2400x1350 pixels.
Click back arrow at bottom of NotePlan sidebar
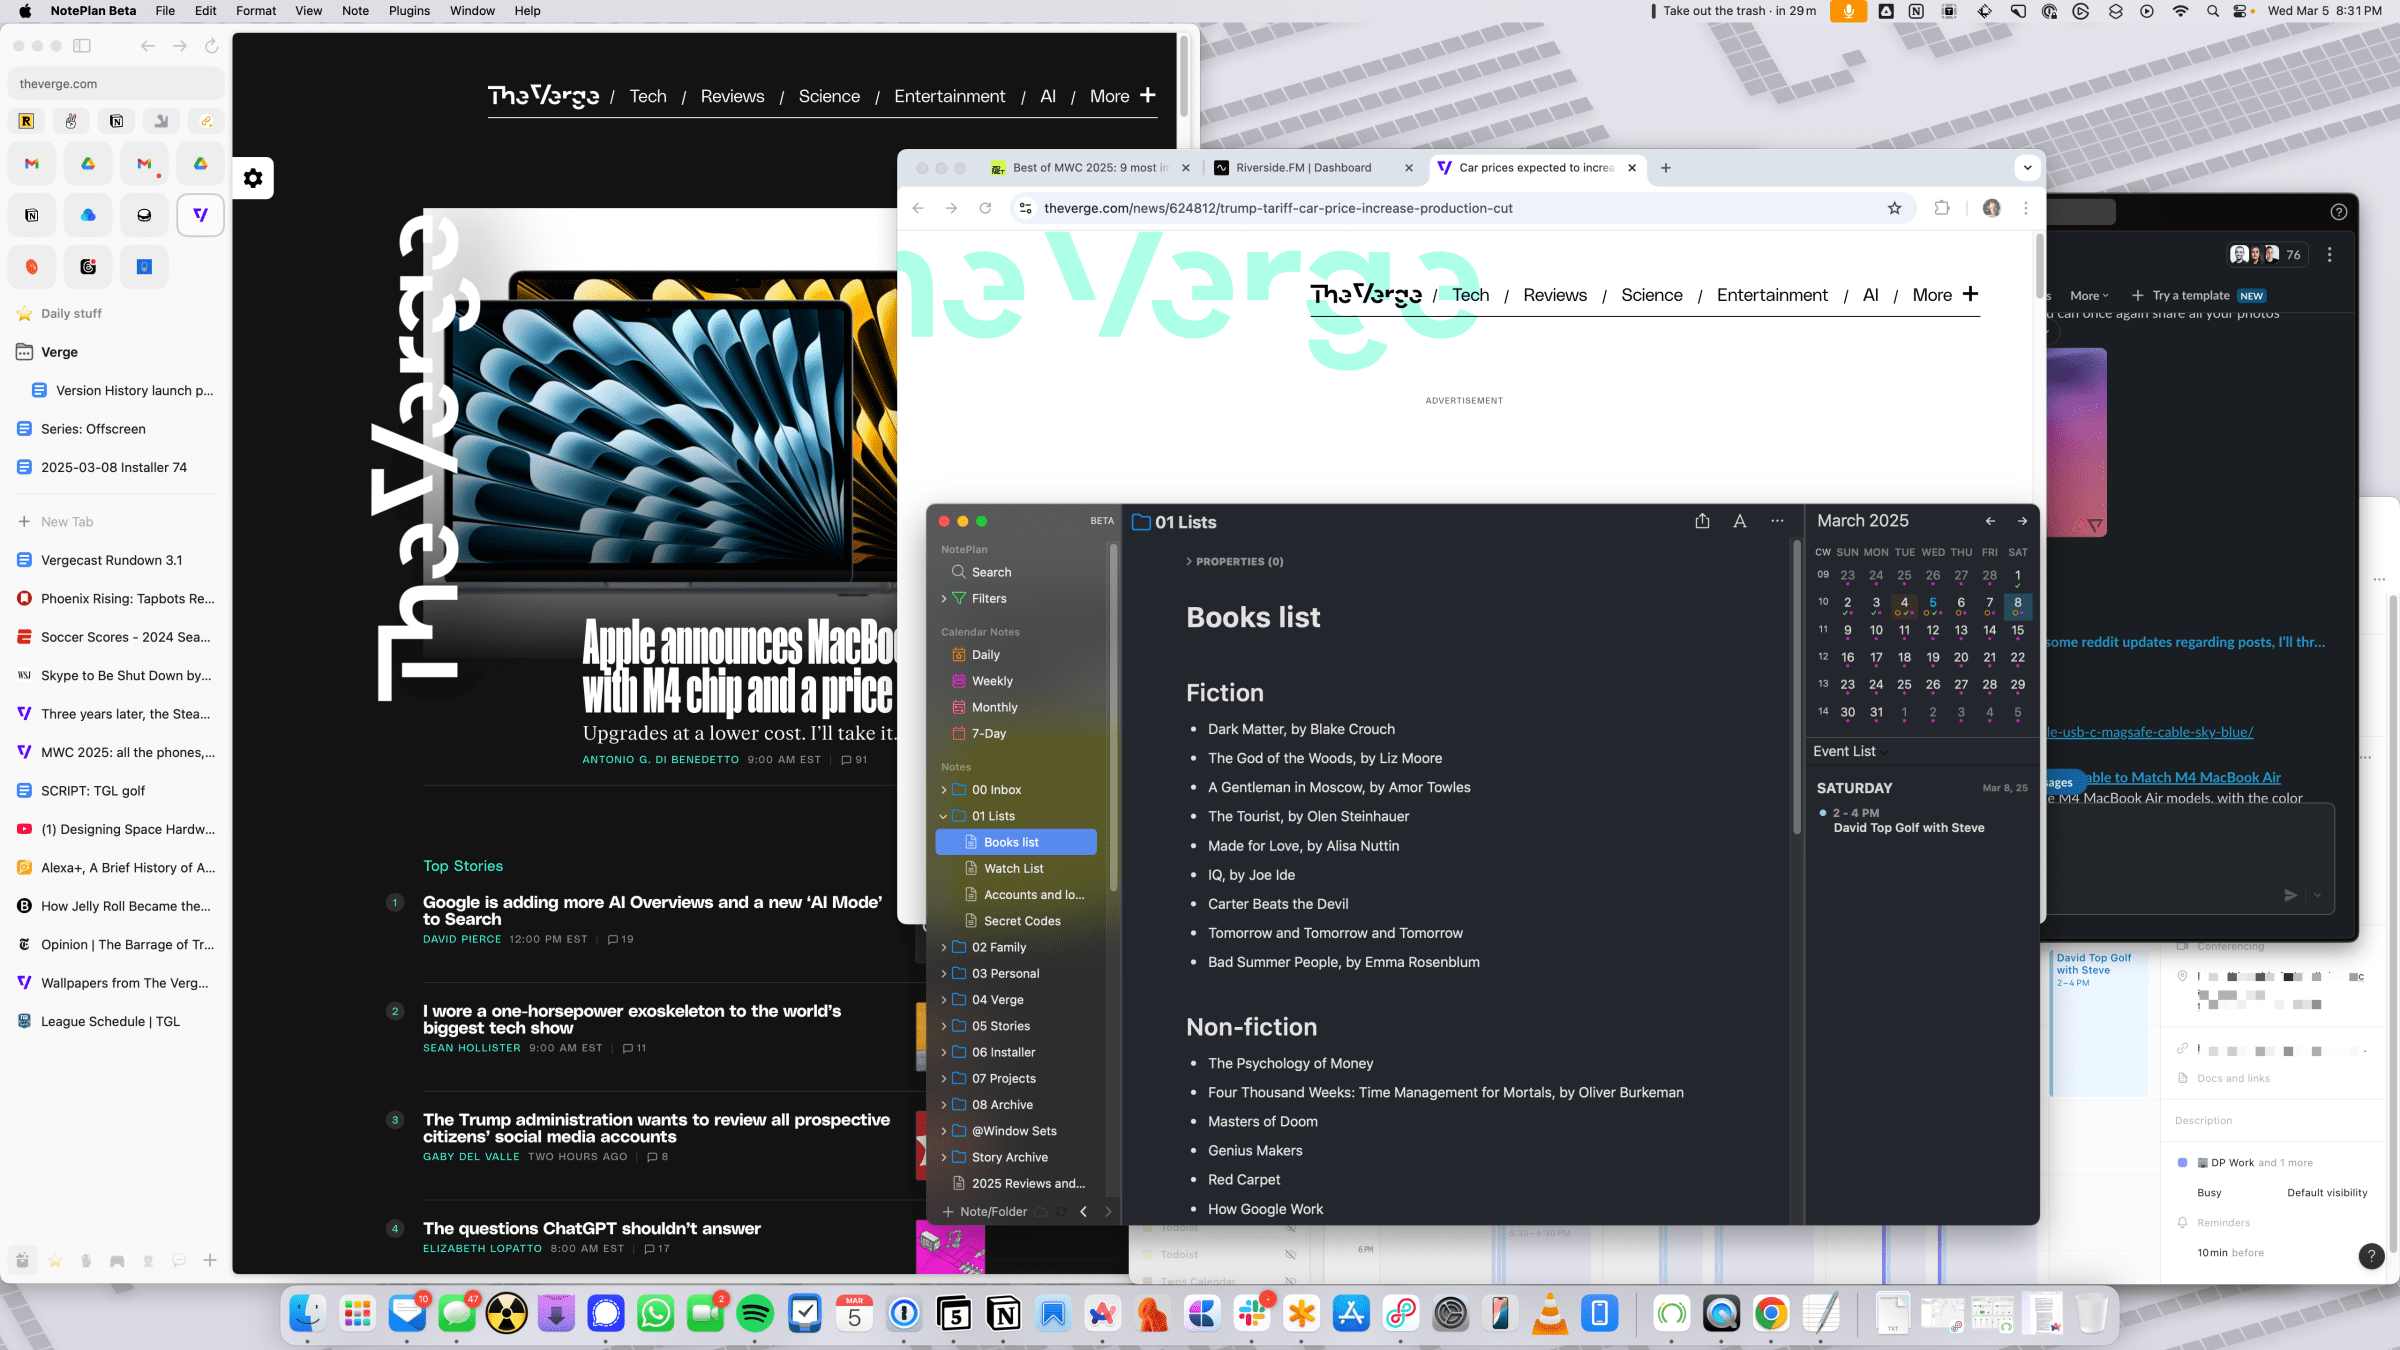click(1083, 1211)
